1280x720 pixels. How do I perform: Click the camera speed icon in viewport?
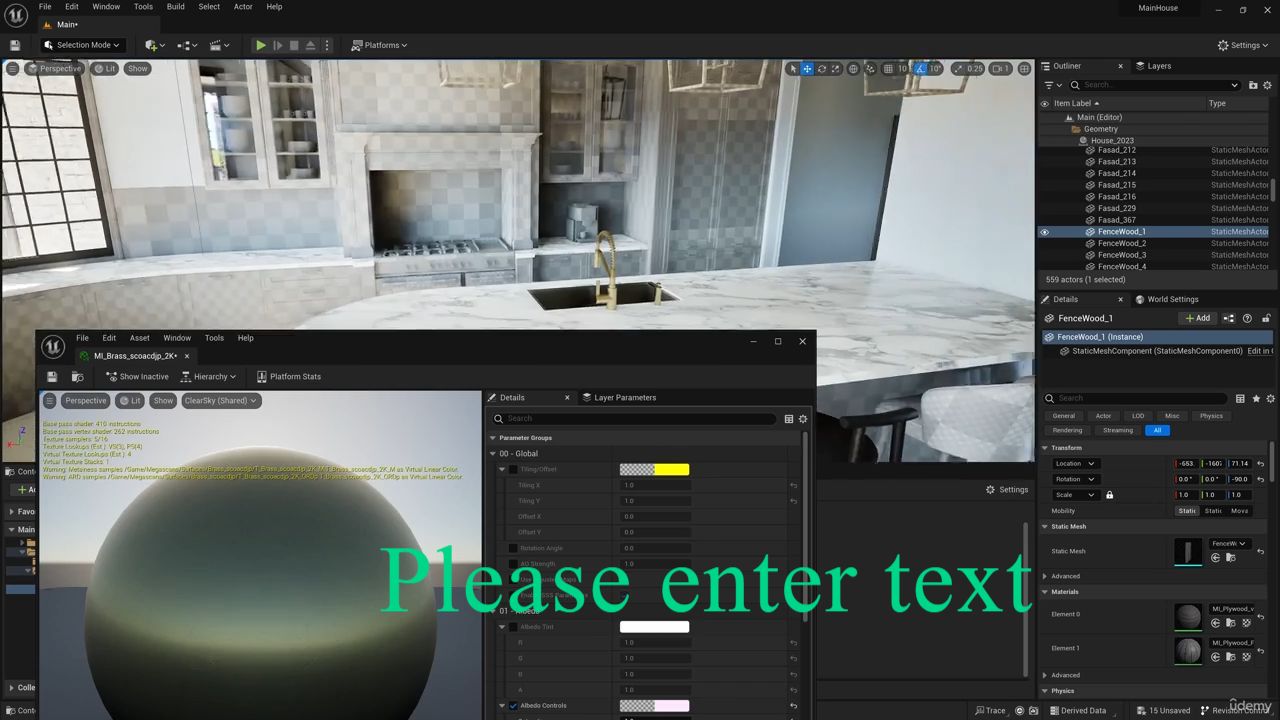pos(1000,69)
